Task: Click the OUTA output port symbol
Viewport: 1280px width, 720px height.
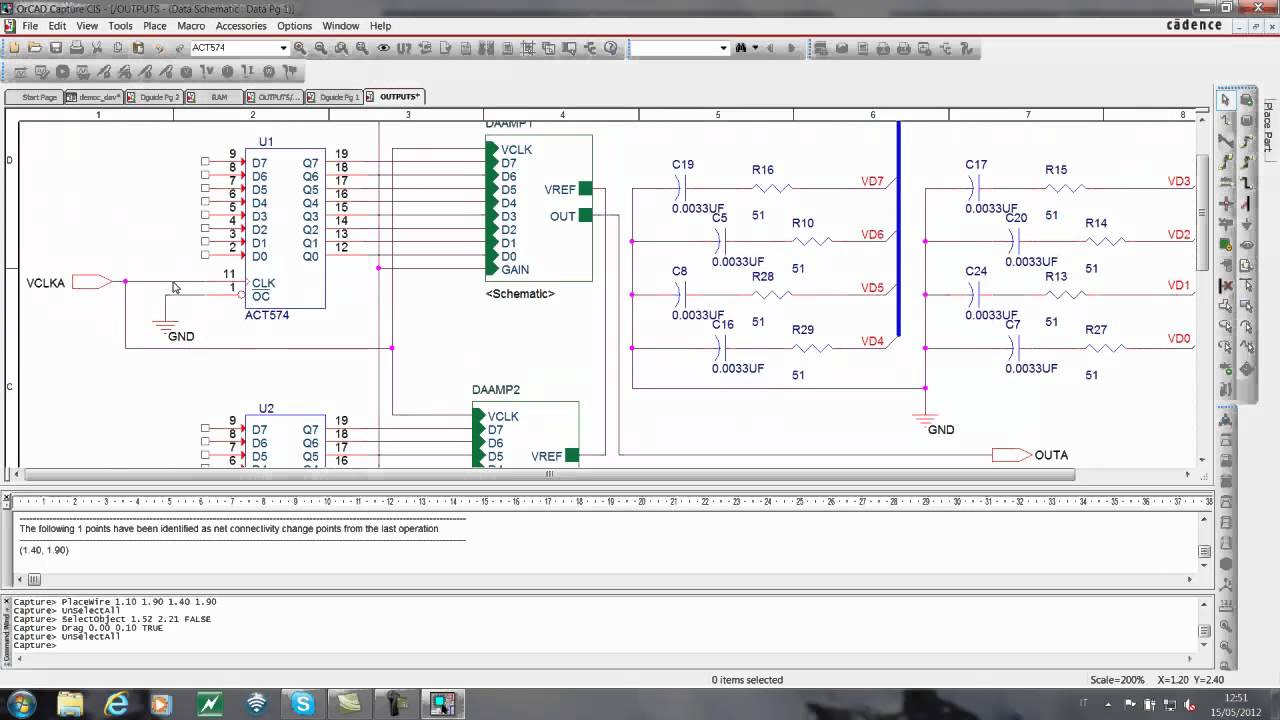Action: tap(1012, 455)
